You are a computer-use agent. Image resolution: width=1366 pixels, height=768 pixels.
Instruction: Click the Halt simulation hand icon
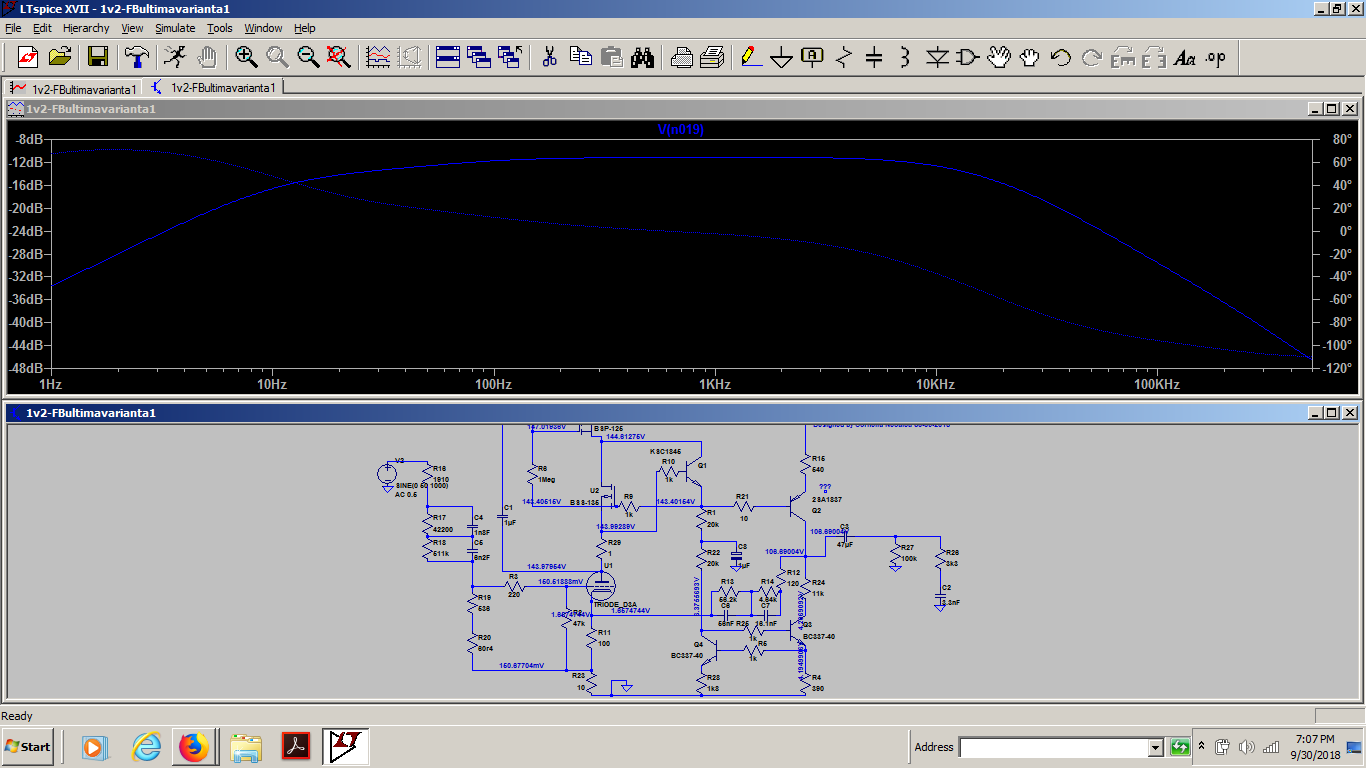click(207, 57)
